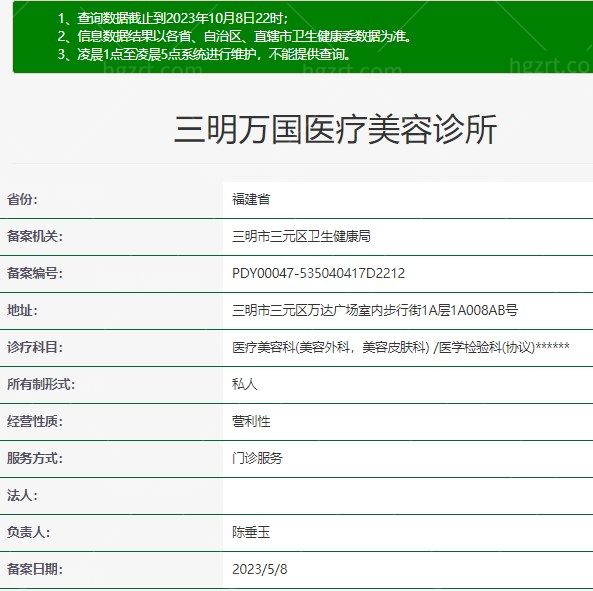Select the value 福建省
This screenshot has height=591, width=593.
[x=251, y=199]
